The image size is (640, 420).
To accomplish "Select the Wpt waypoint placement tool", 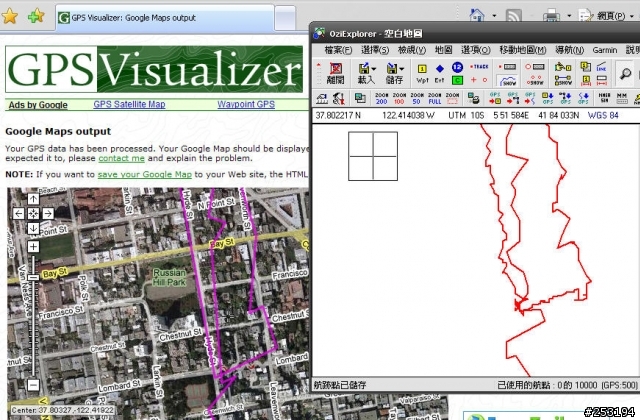I will (x=422, y=73).
